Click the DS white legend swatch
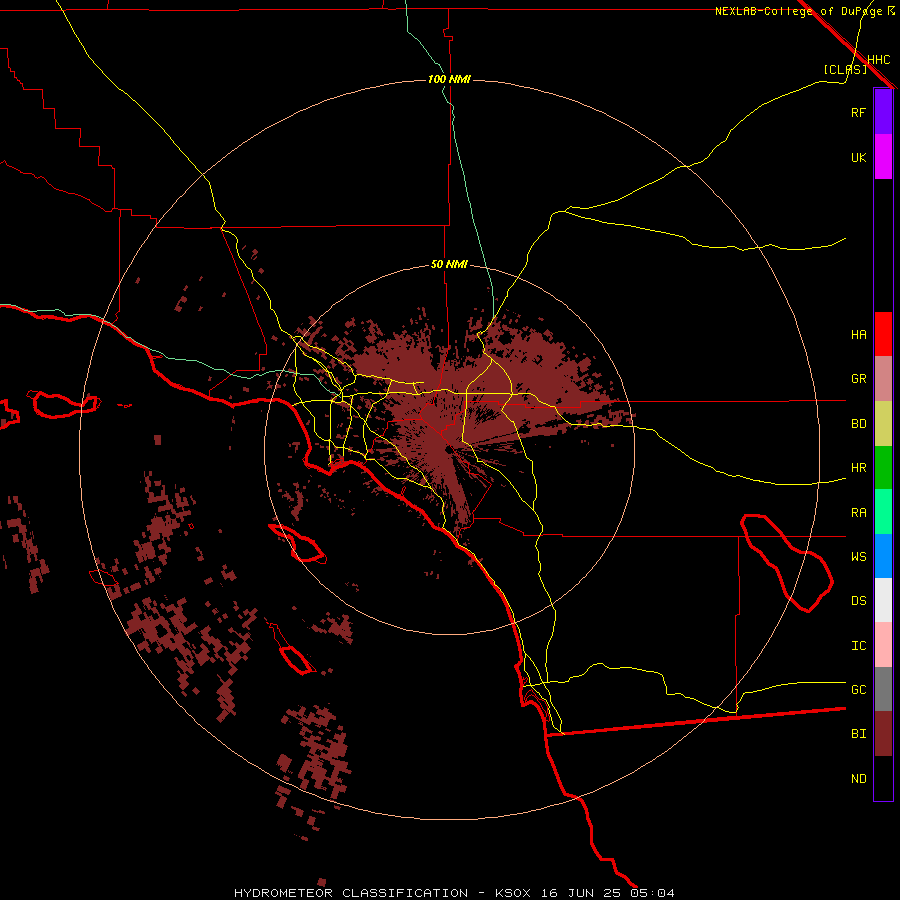900x900 pixels. tap(883, 600)
